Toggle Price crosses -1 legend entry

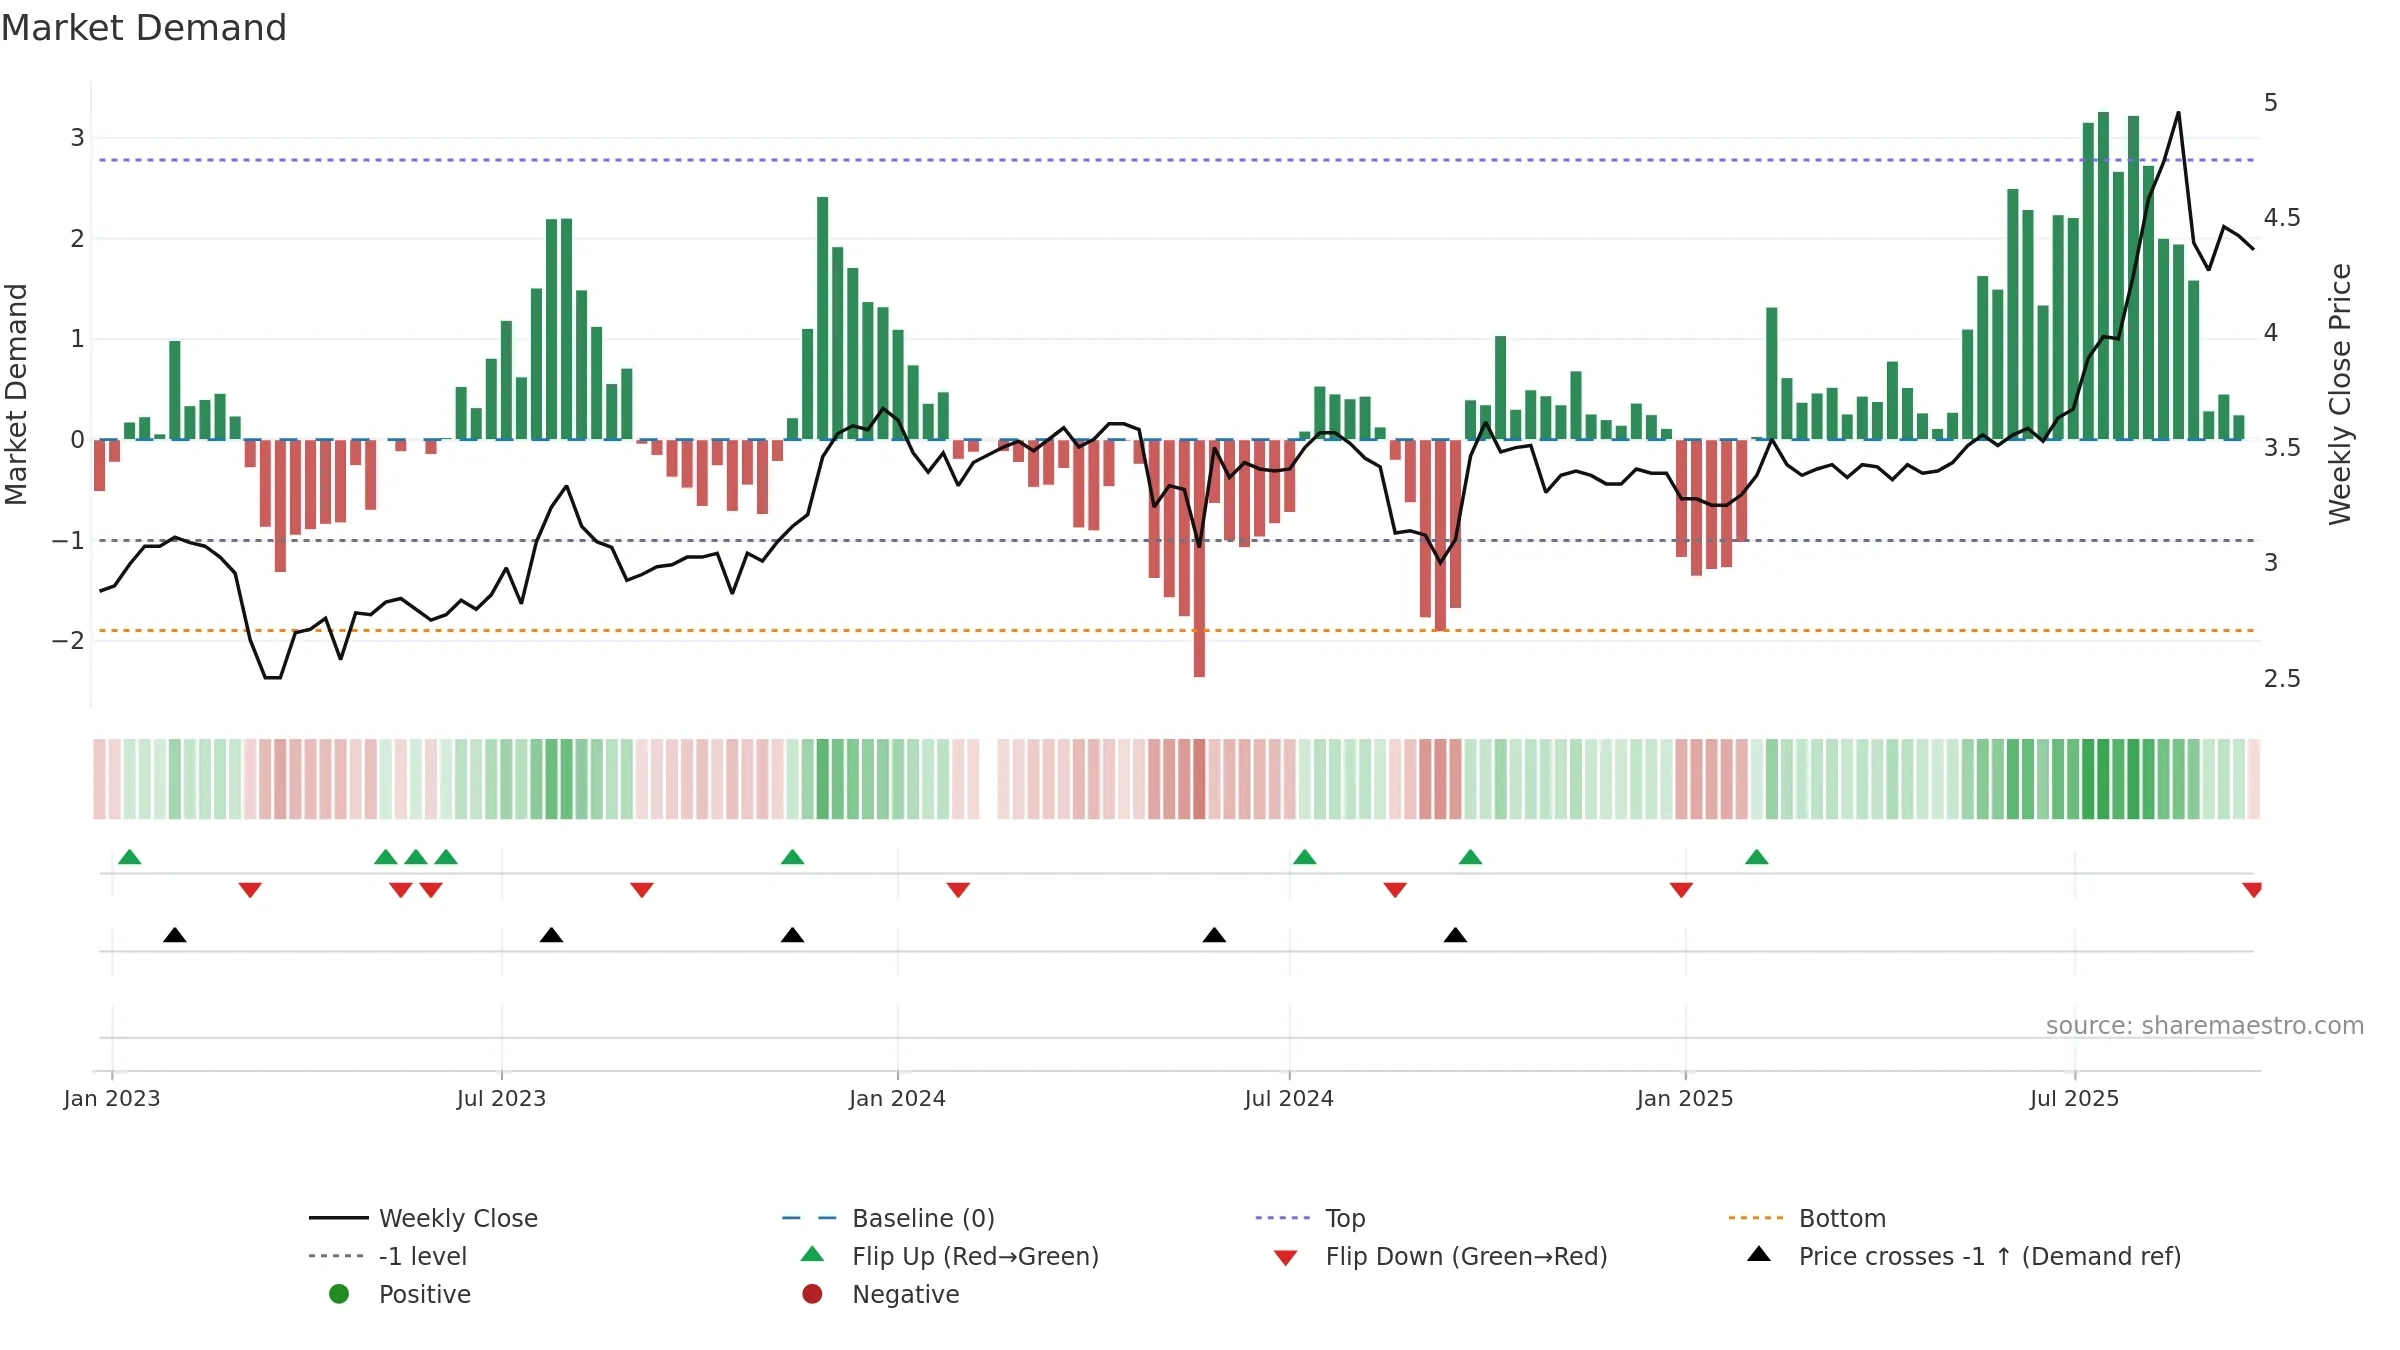pos(1964,1256)
